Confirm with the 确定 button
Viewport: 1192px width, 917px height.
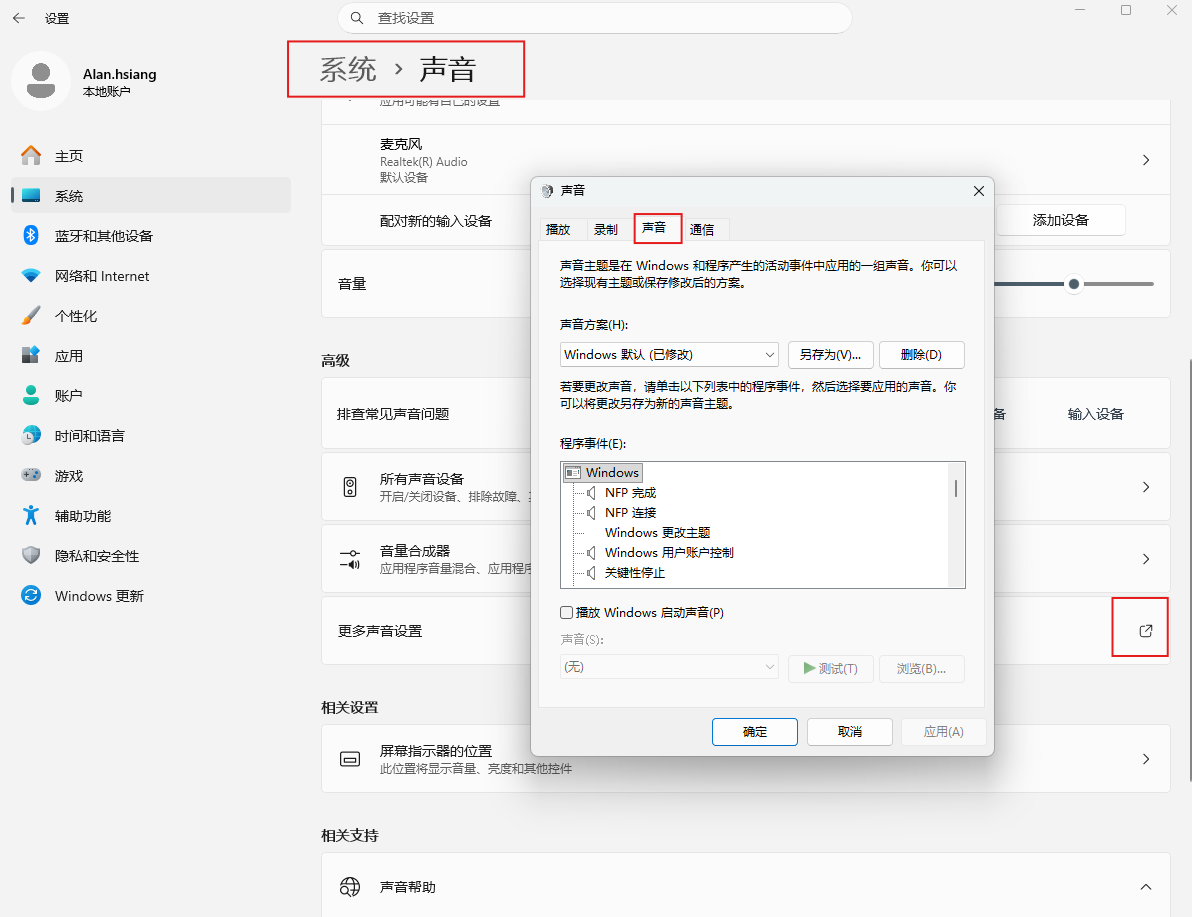click(x=755, y=731)
